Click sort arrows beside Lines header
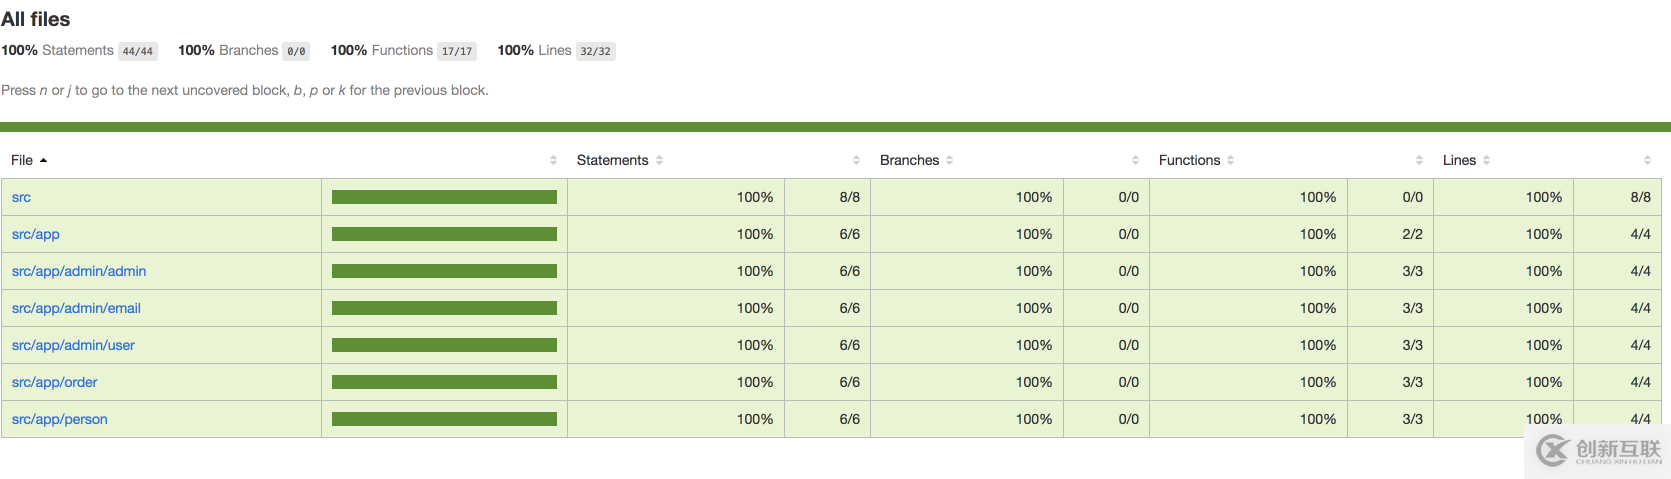The height and width of the screenshot is (479, 1671). [x=1487, y=160]
